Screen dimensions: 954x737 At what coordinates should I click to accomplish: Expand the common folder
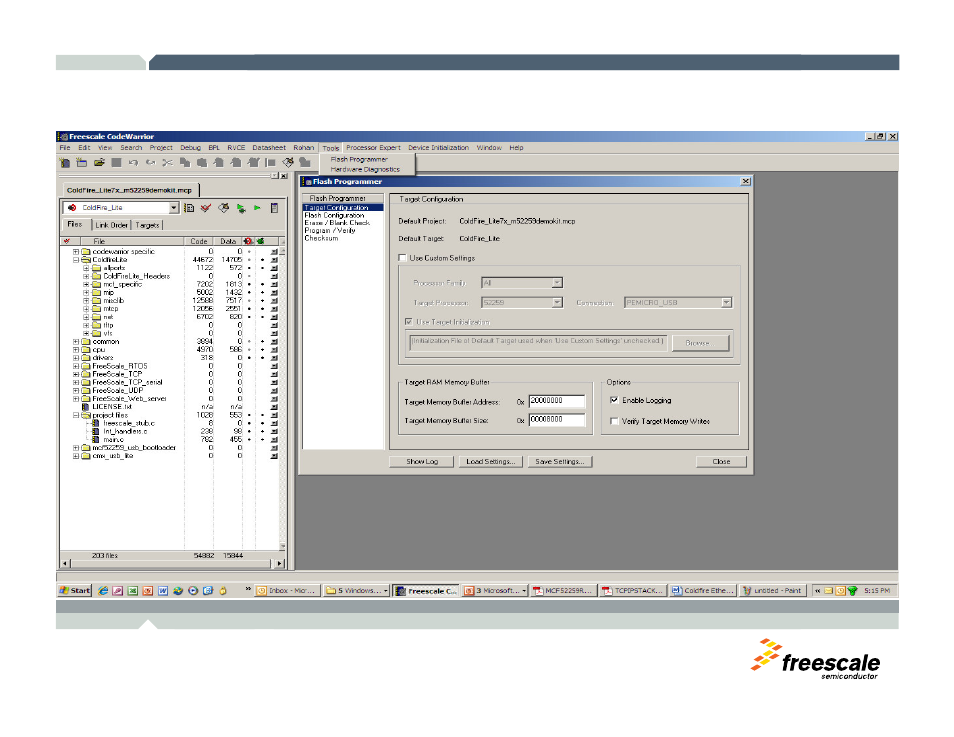pos(76,341)
